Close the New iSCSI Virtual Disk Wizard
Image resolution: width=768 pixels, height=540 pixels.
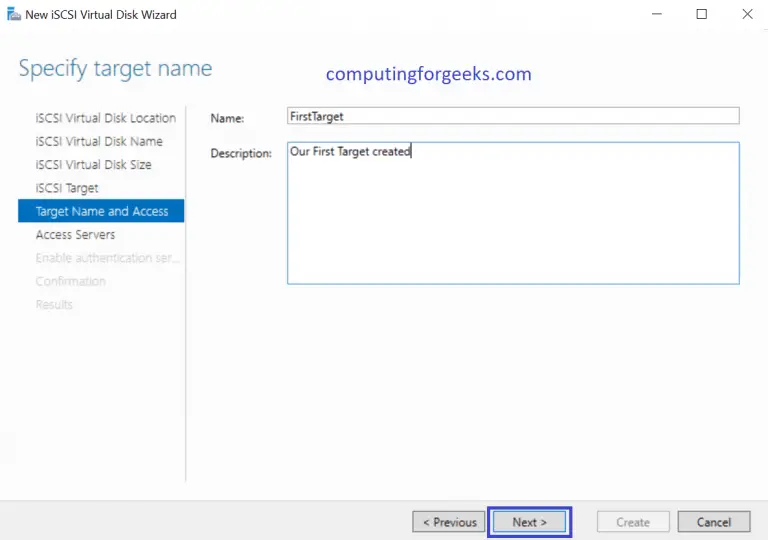click(747, 14)
